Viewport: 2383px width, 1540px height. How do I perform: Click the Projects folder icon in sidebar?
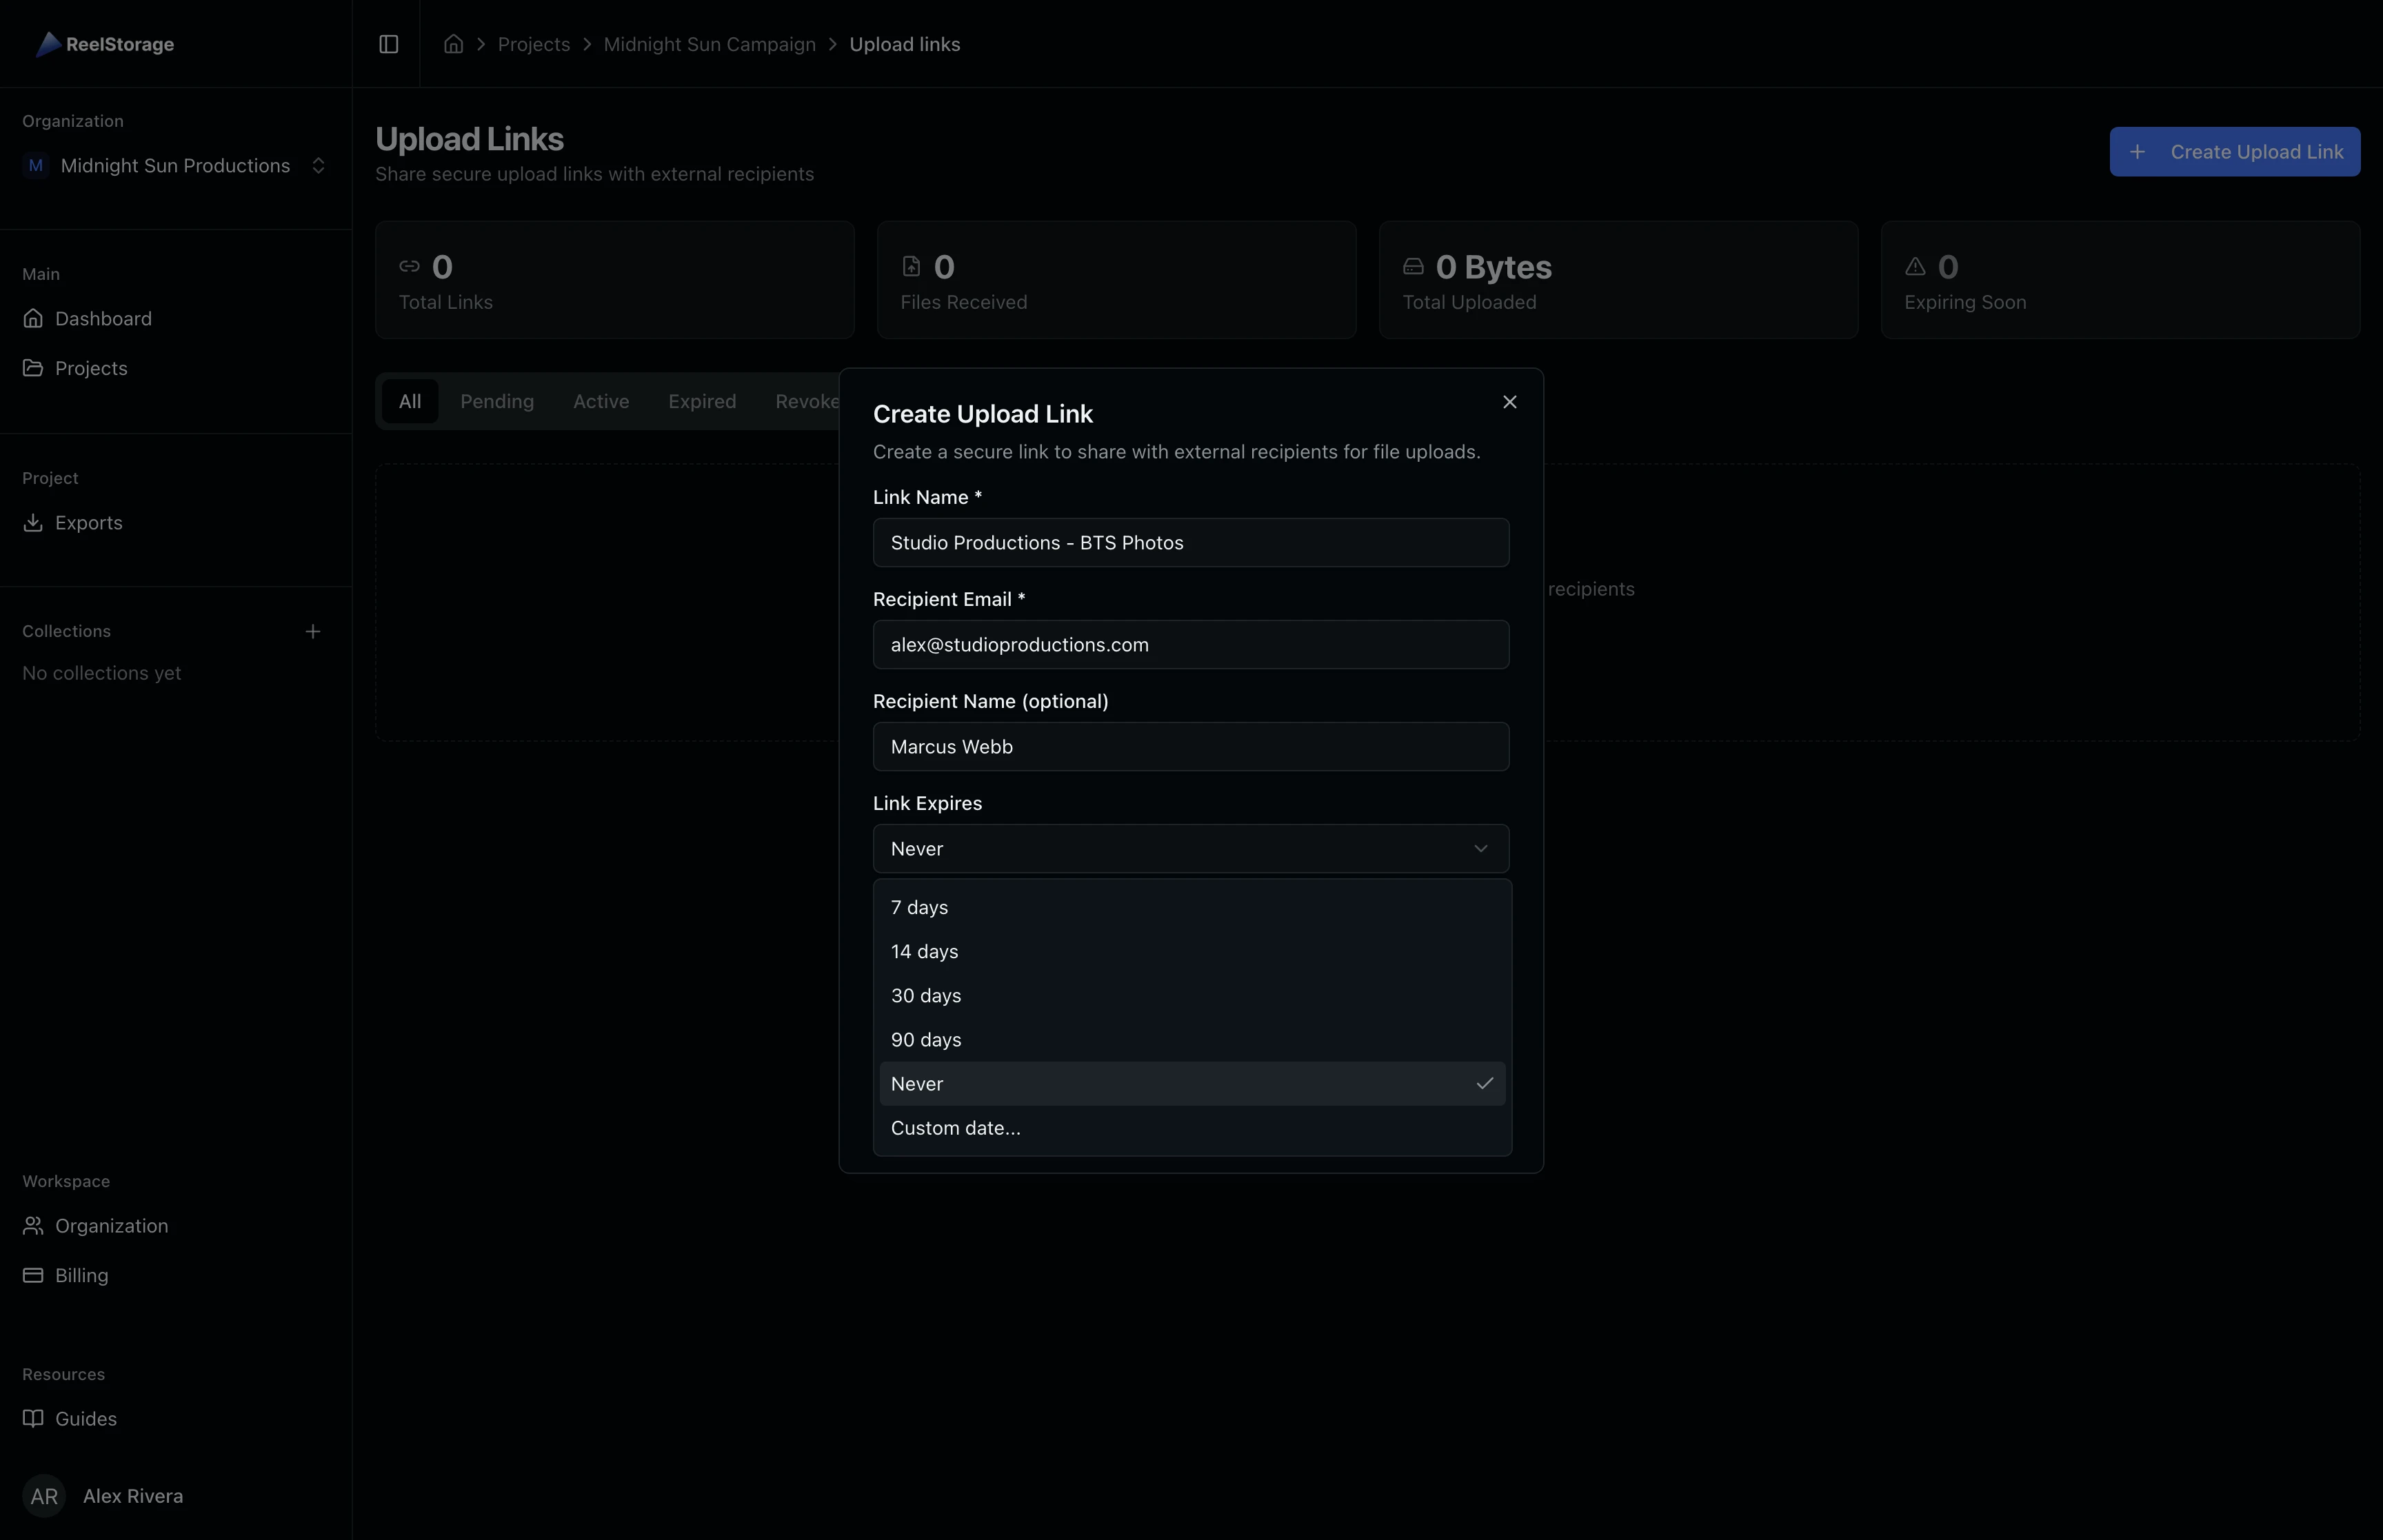click(x=34, y=368)
